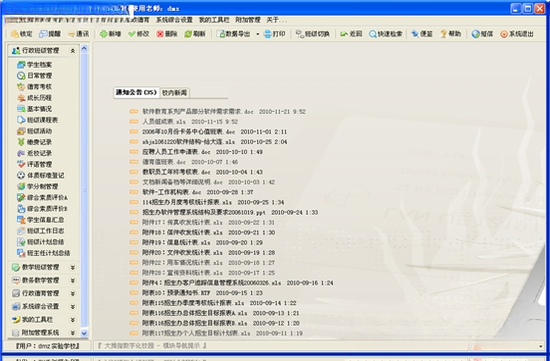Viewport: 550px width, 361px height.
Task: Open 班级计划总结 in the sidebar
Action: coord(41,242)
